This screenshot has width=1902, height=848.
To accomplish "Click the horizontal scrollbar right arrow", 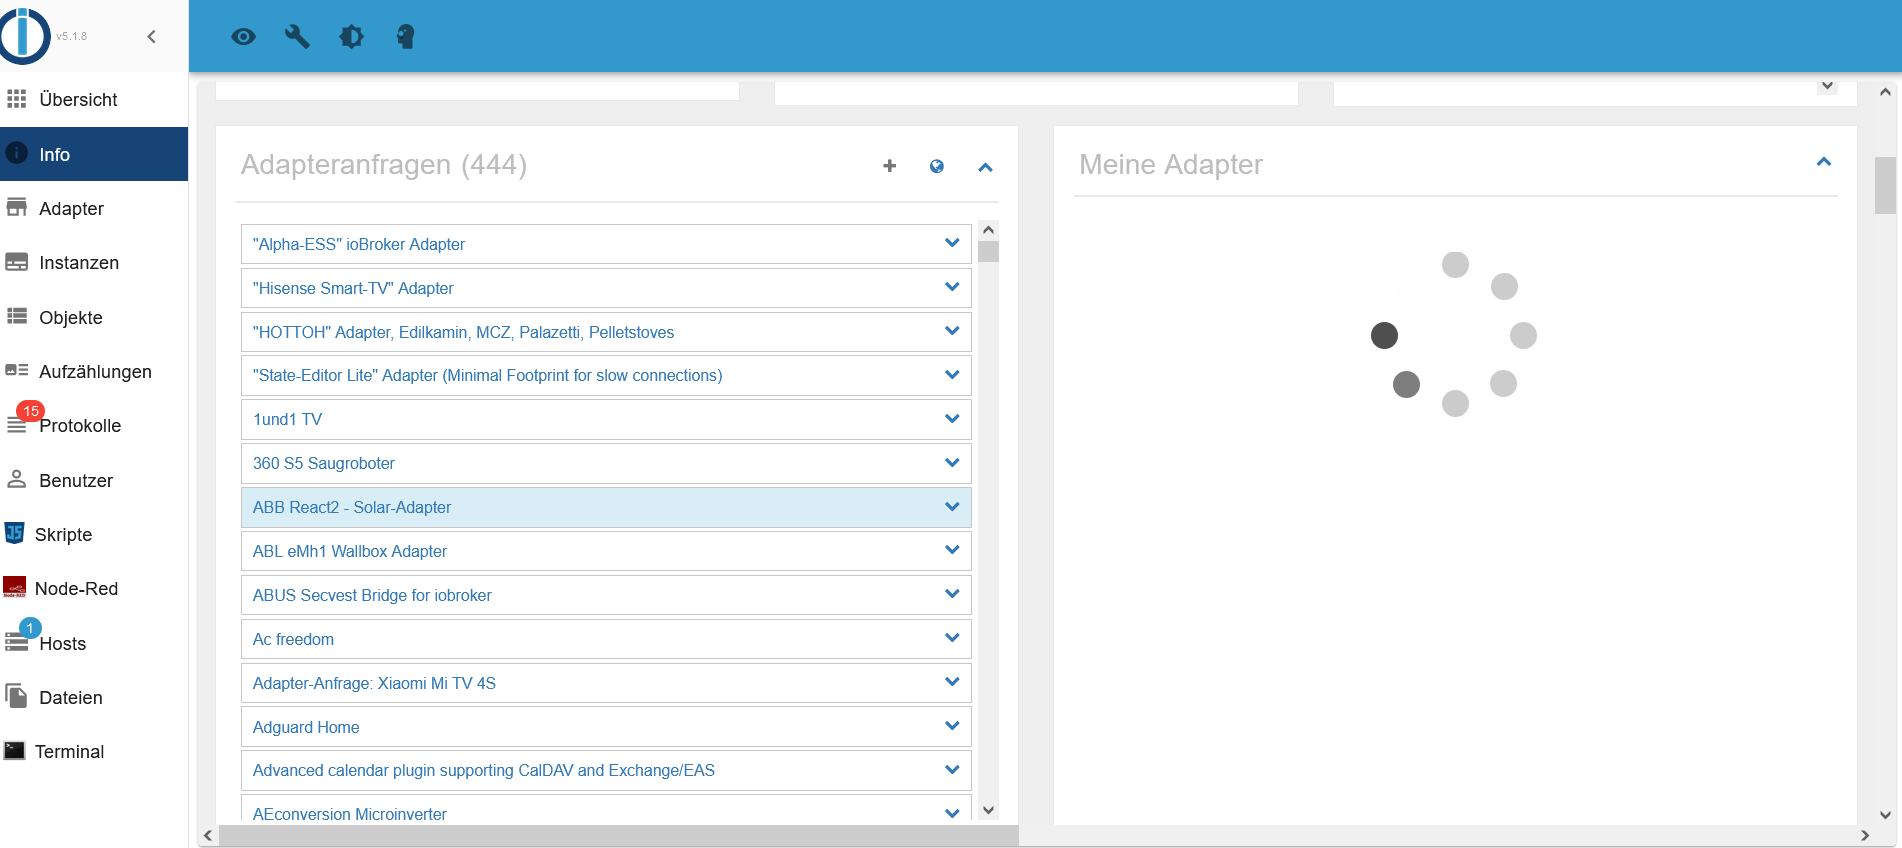I will pos(1865,836).
